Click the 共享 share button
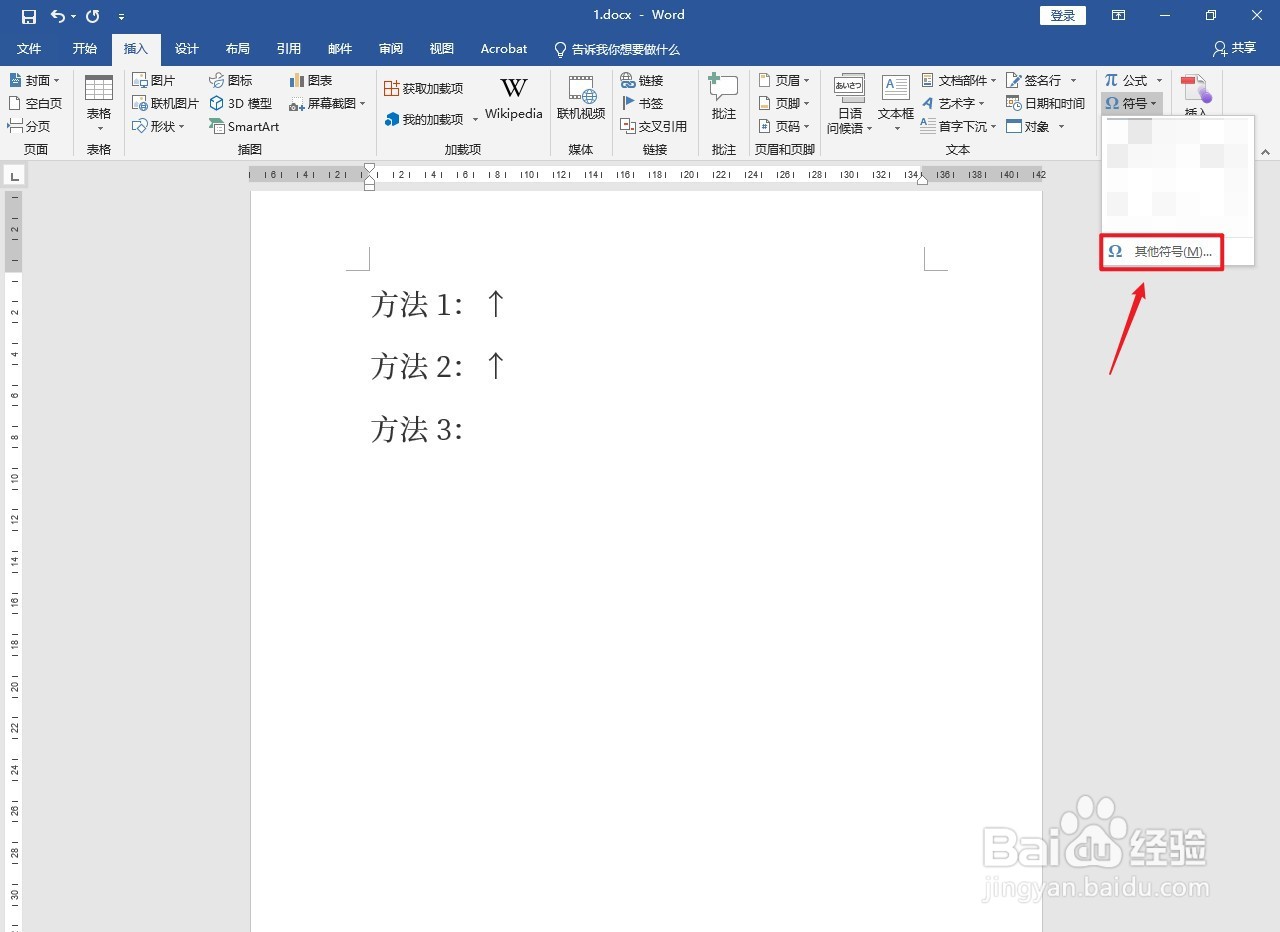 (x=1235, y=48)
